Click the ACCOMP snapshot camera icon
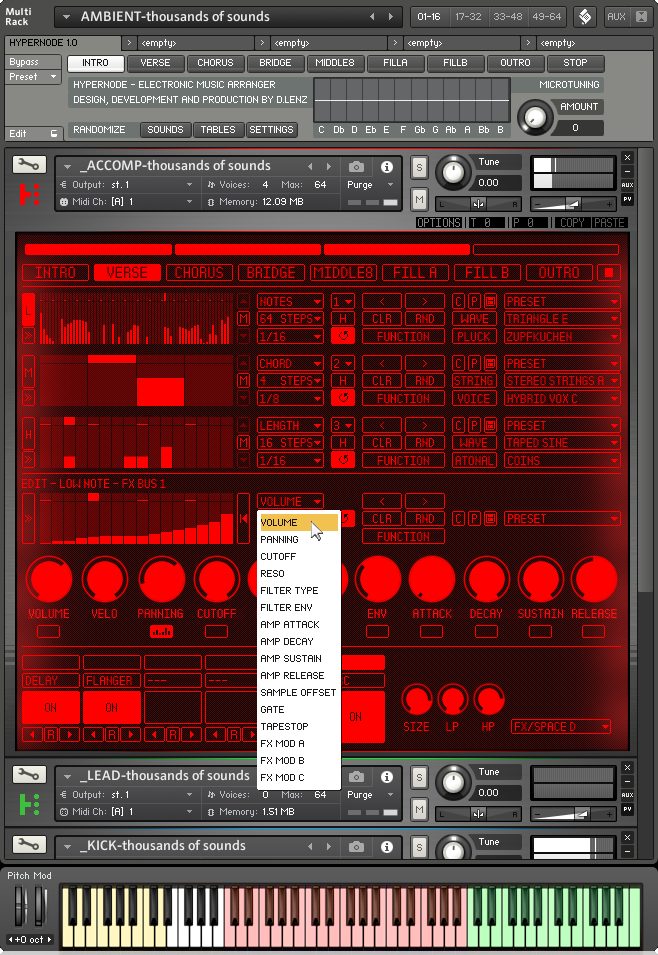The image size is (658, 955). 356,166
